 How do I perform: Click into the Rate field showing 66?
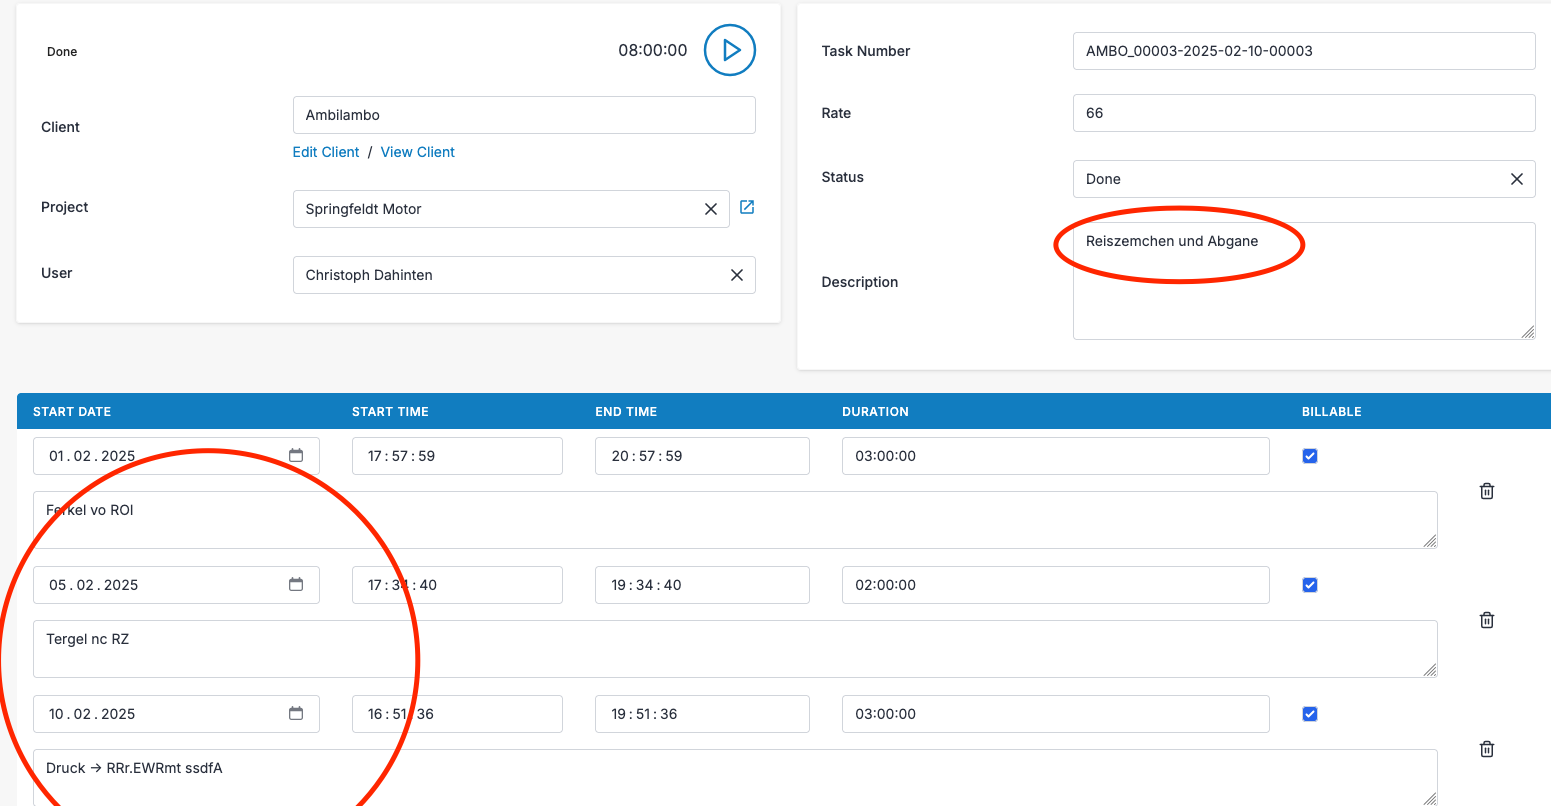tap(1302, 113)
